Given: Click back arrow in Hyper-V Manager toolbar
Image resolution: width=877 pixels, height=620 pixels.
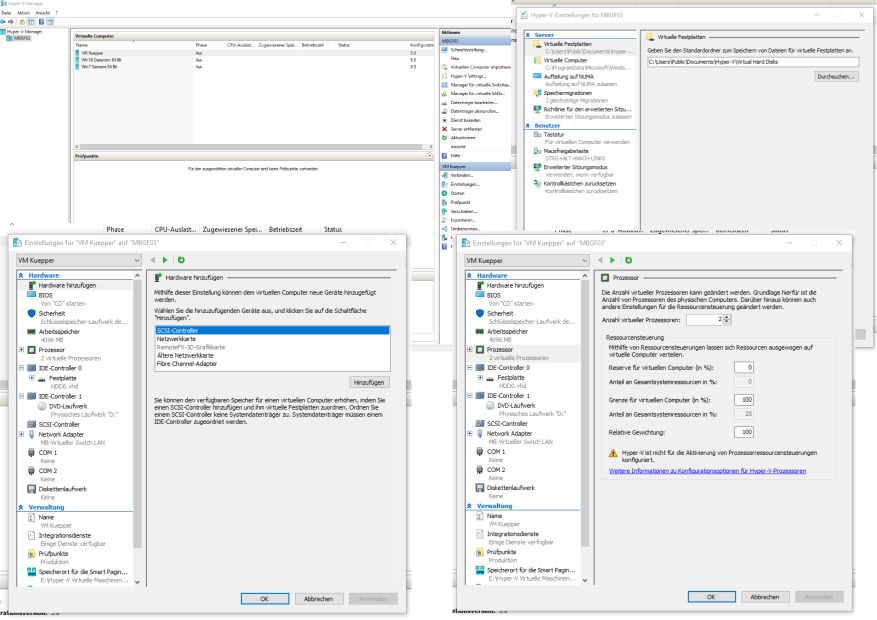Looking at the screenshot, I should click(4, 22).
